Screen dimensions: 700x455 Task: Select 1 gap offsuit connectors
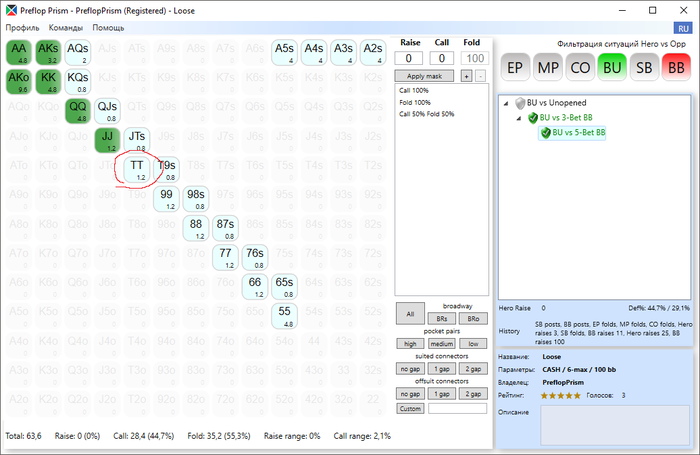[x=442, y=393]
